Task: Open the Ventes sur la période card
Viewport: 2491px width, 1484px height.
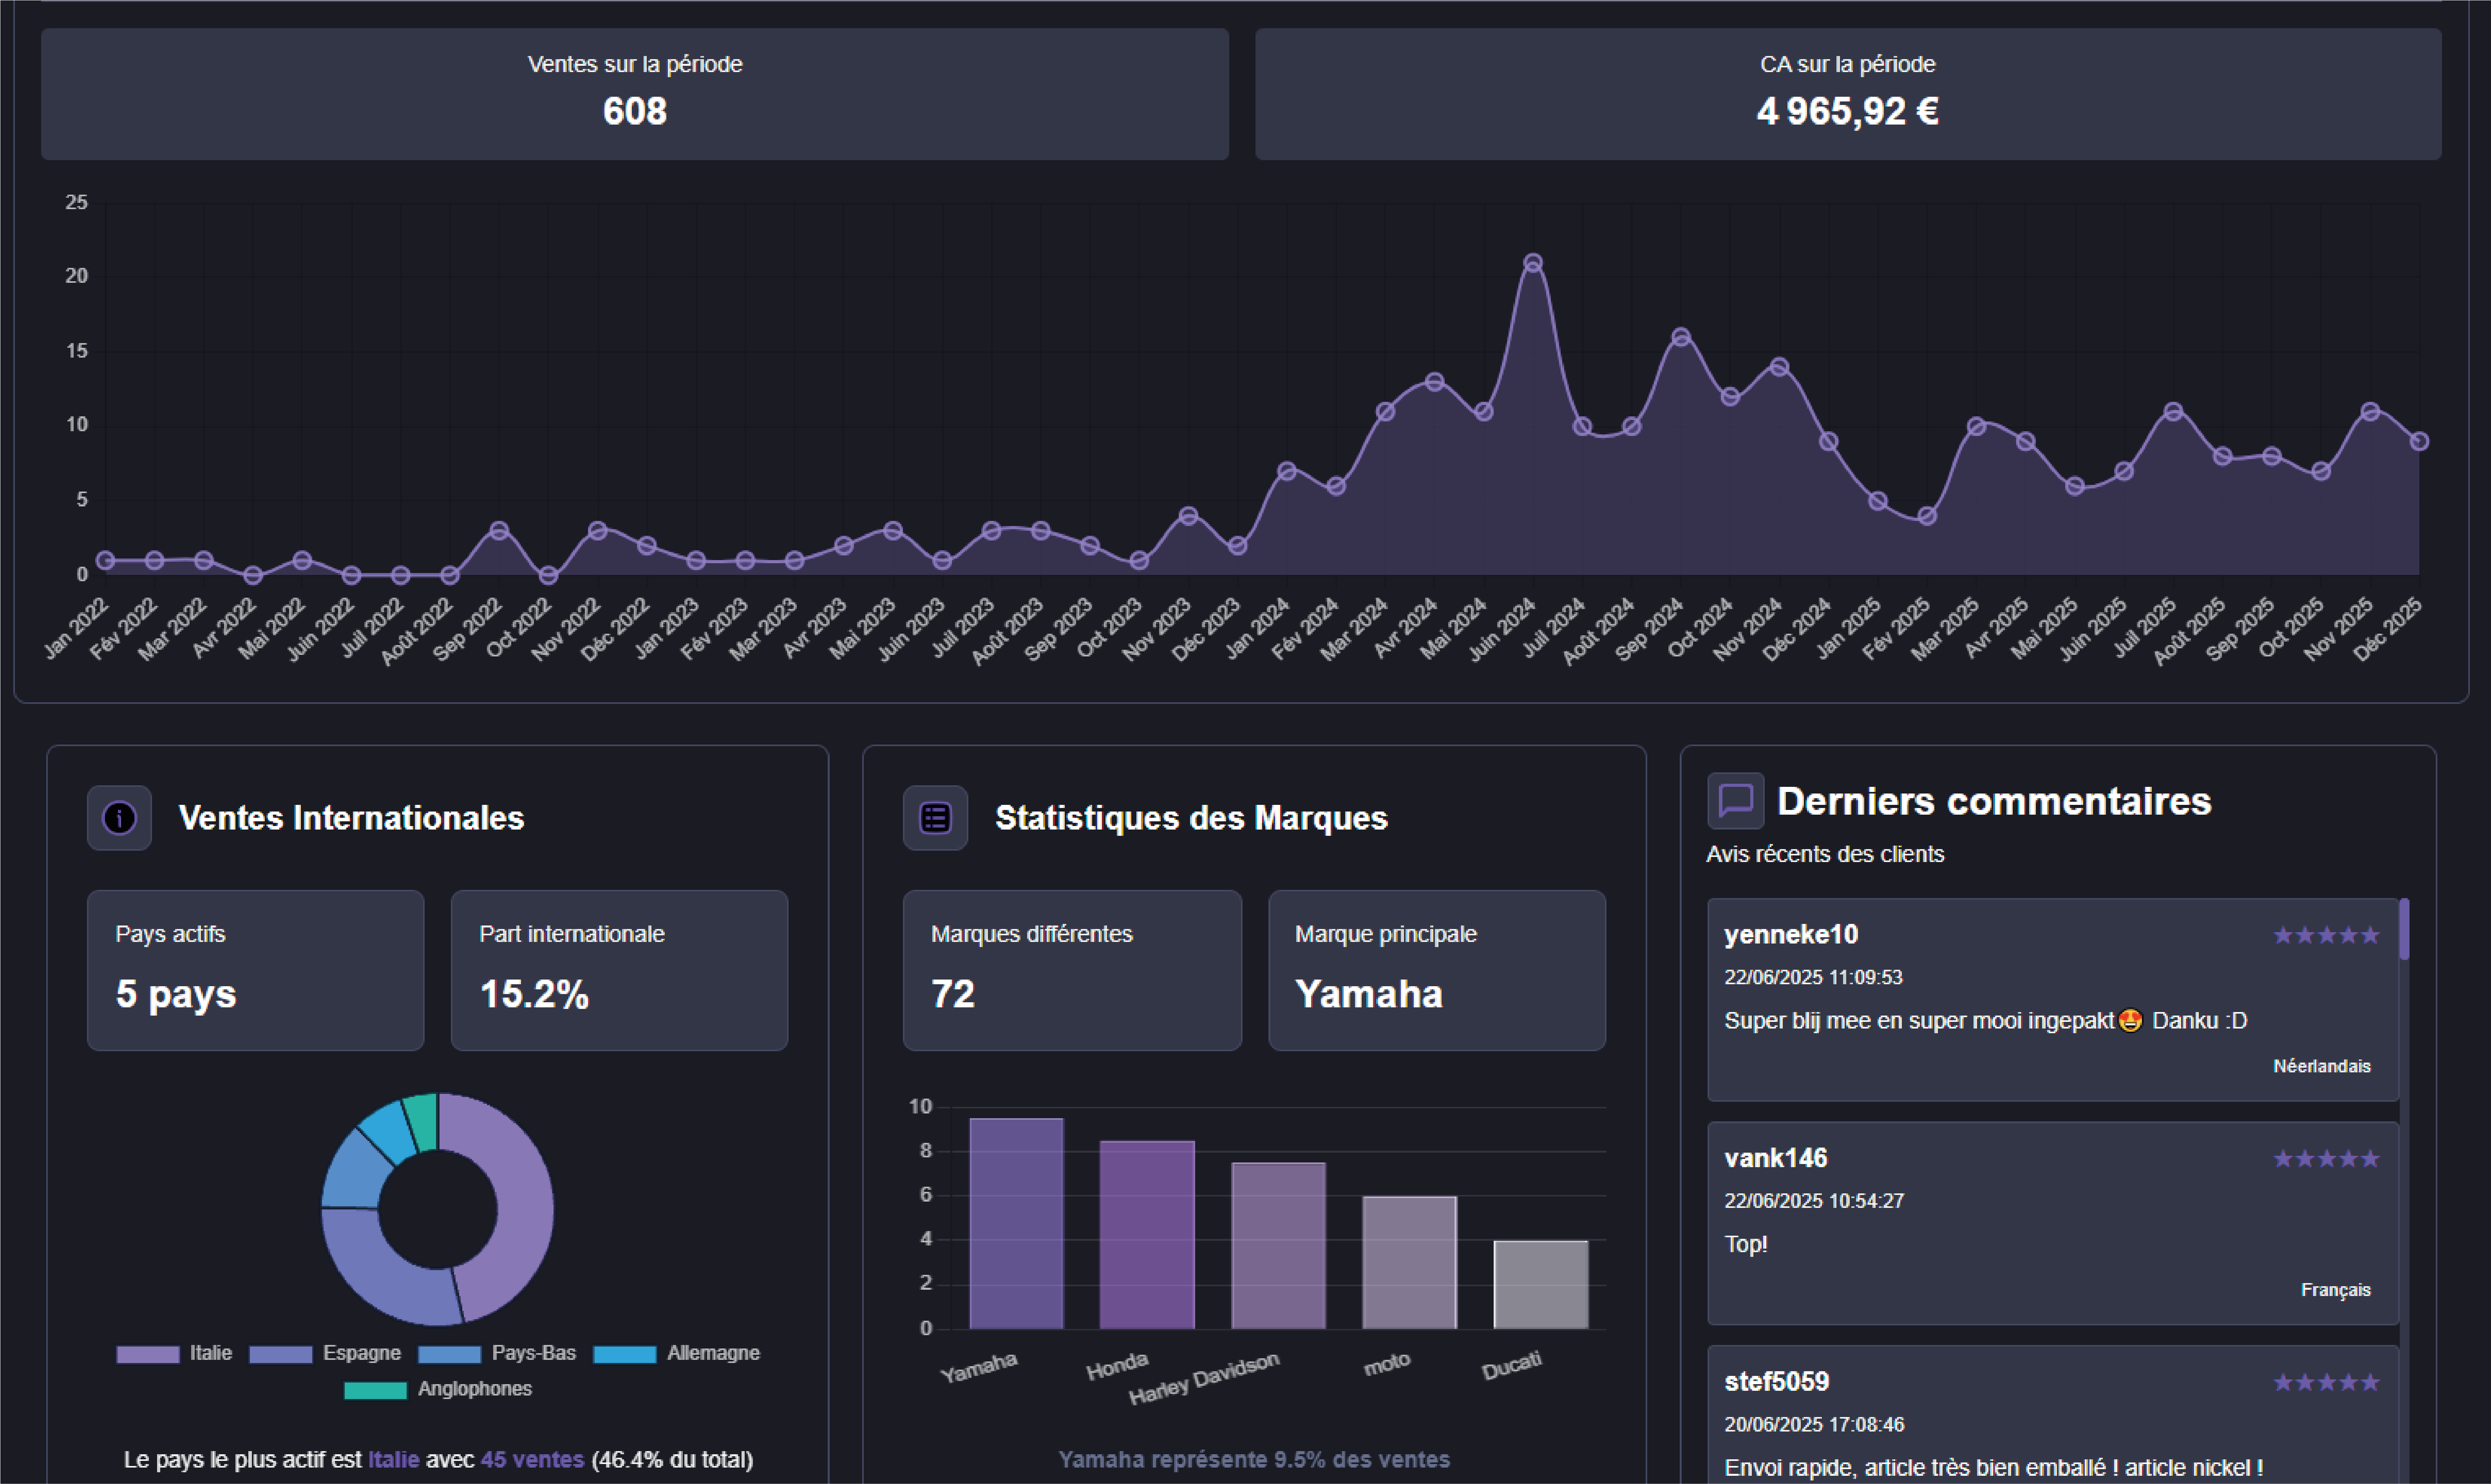Action: pyautogui.click(x=635, y=94)
